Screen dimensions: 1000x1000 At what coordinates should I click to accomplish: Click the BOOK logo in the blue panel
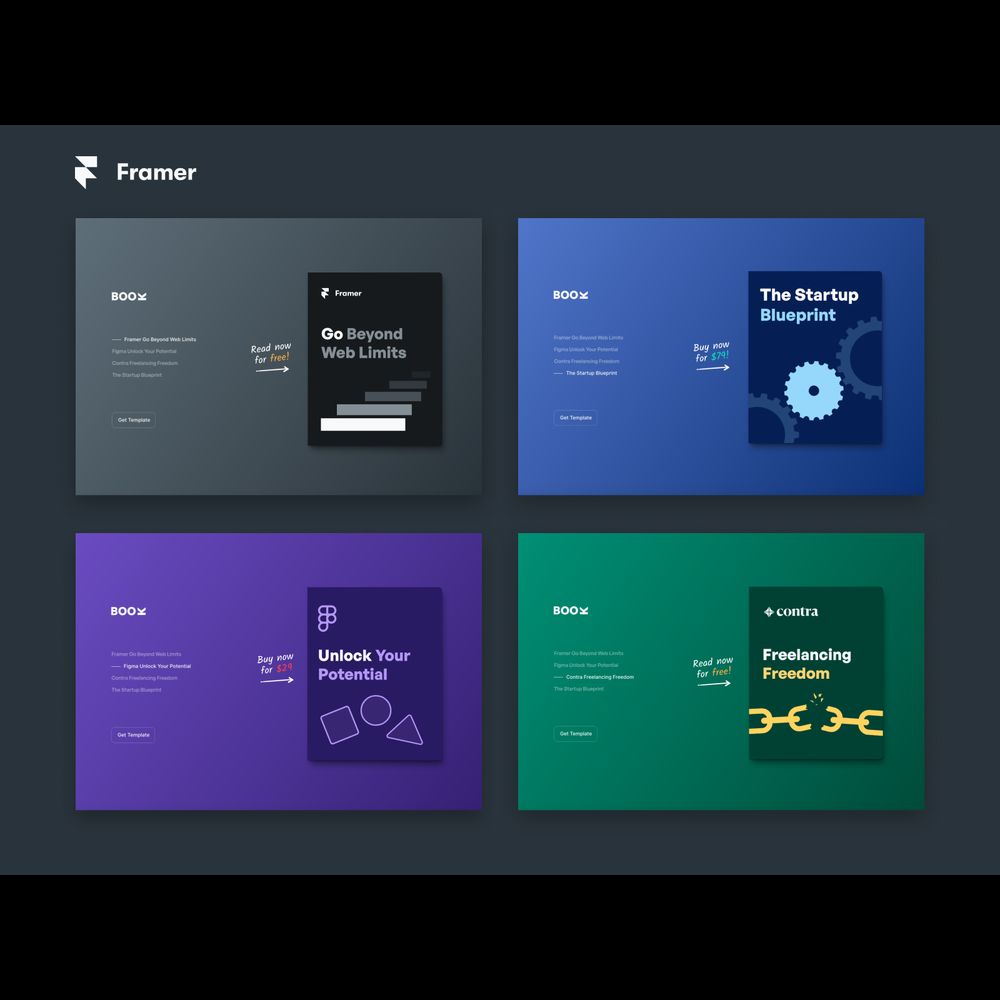point(571,295)
